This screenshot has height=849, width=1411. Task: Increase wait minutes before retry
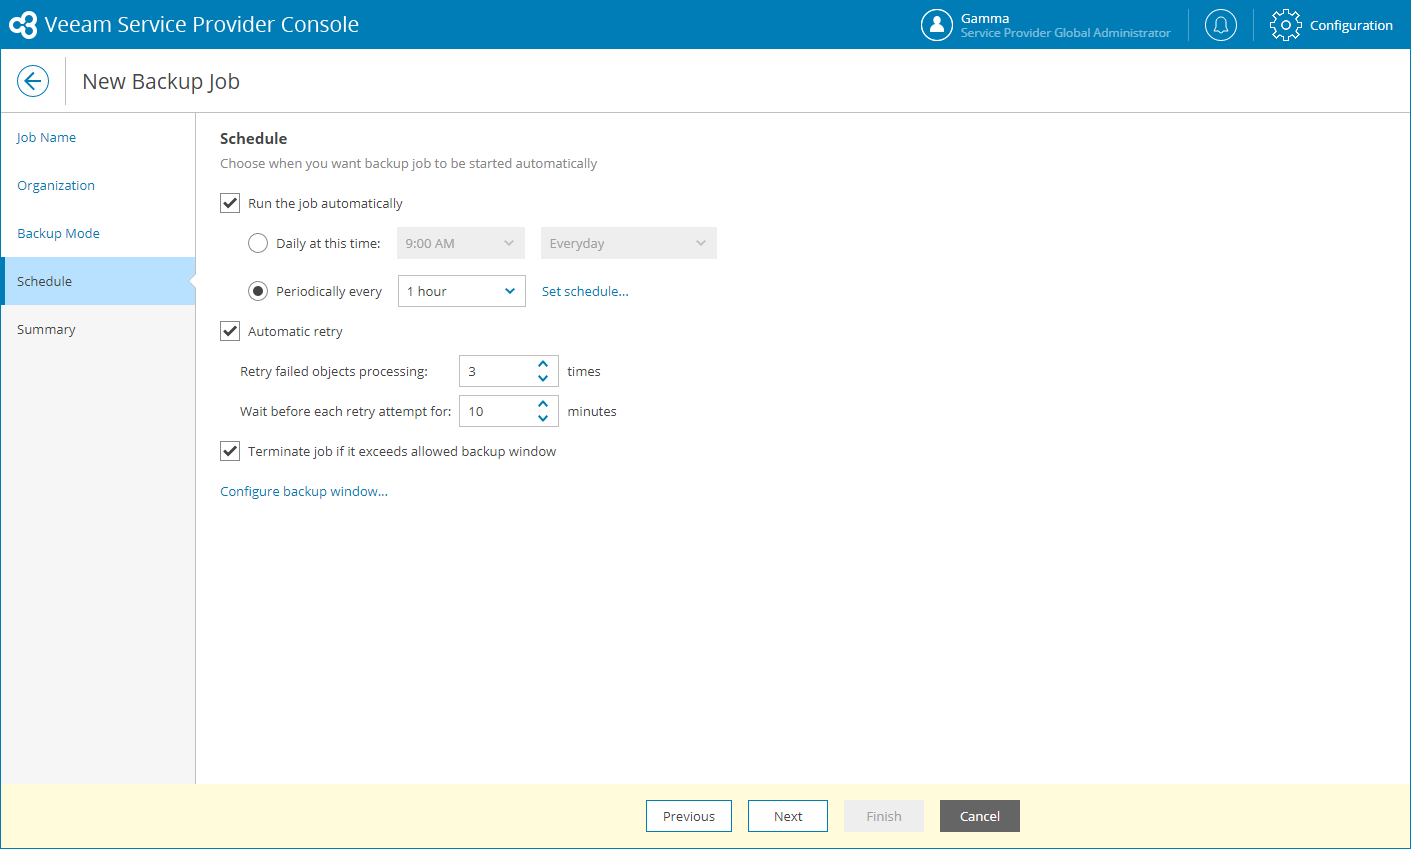(x=543, y=404)
